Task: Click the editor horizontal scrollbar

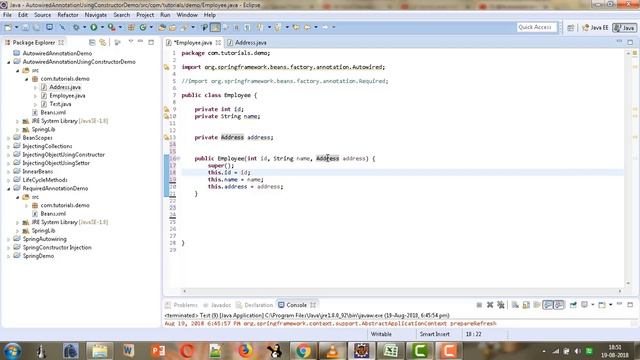Action: click(x=402, y=291)
